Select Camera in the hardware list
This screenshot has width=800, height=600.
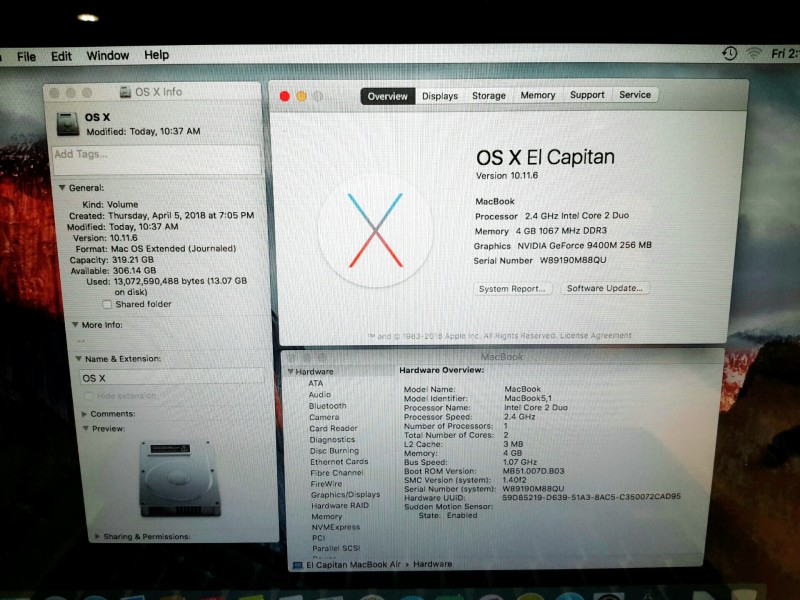[324, 417]
